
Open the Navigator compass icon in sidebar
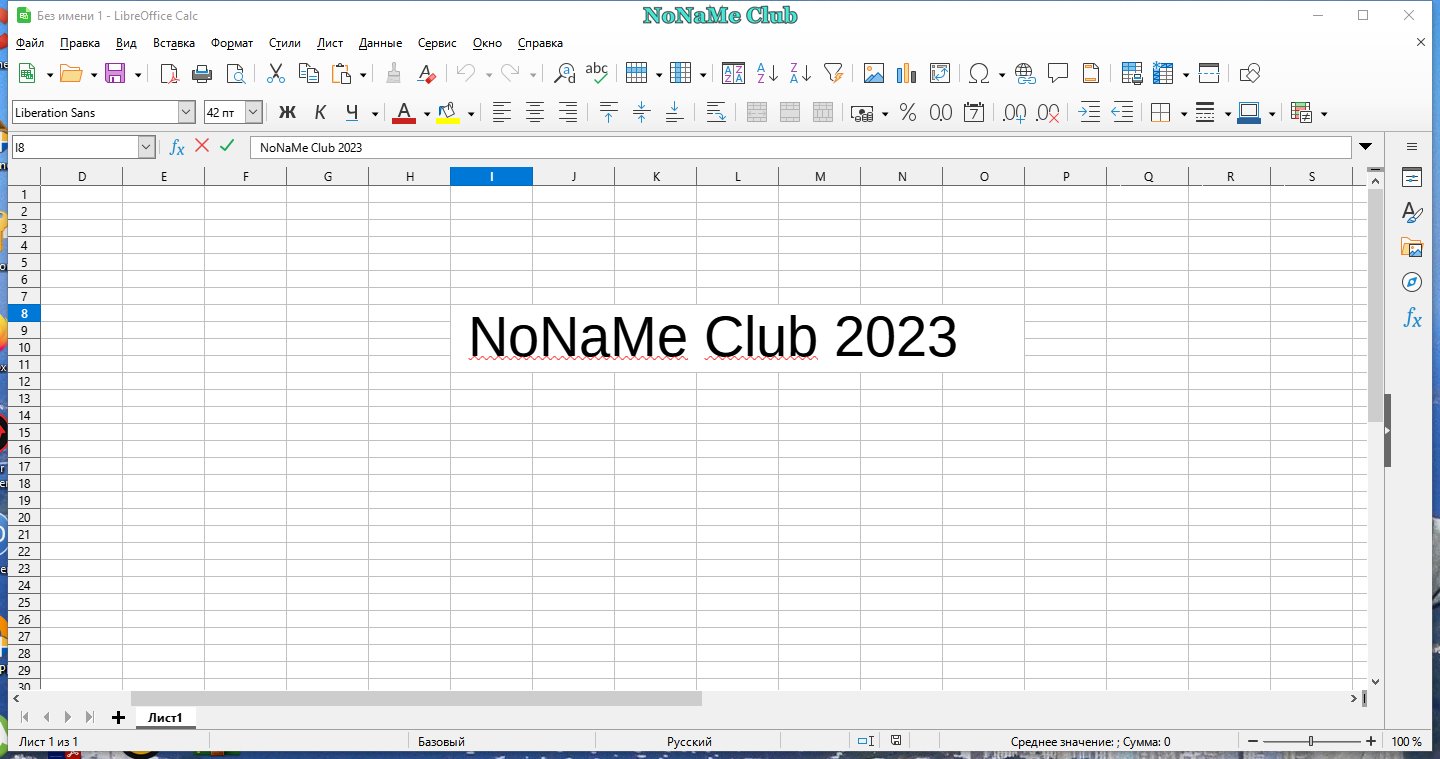[1412, 281]
